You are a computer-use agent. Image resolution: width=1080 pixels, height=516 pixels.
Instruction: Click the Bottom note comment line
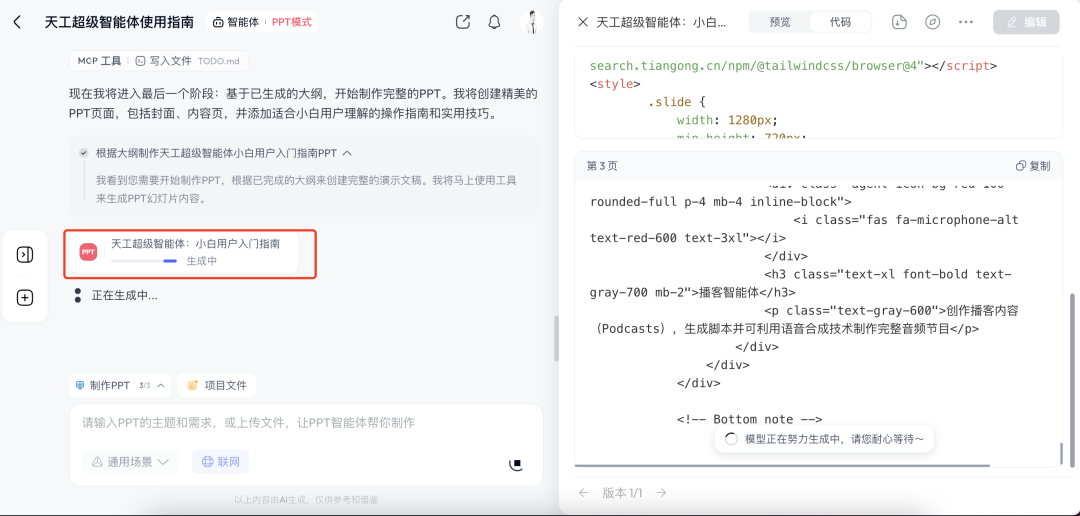[751, 419]
